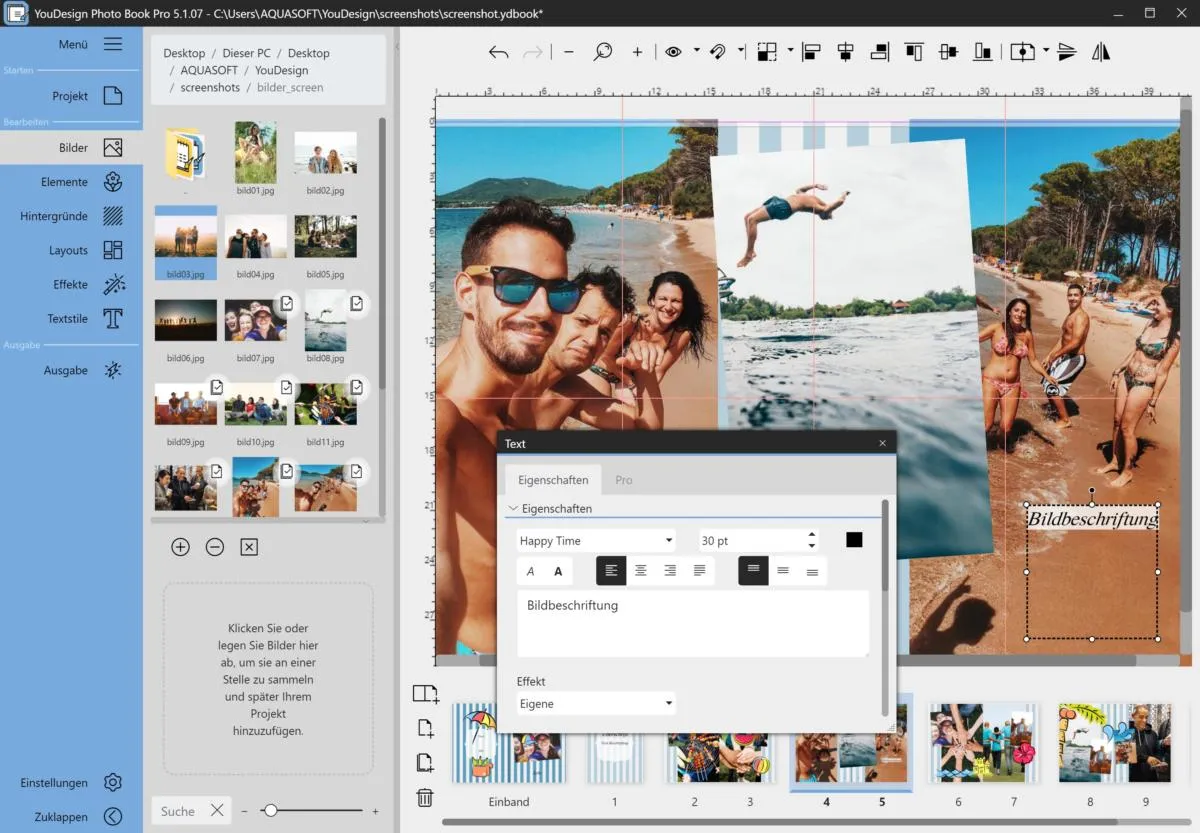Viewport: 1200px width, 833px height.
Task: Click the zoom magnifier icon in toolbar
Action: tap(602, 52)
